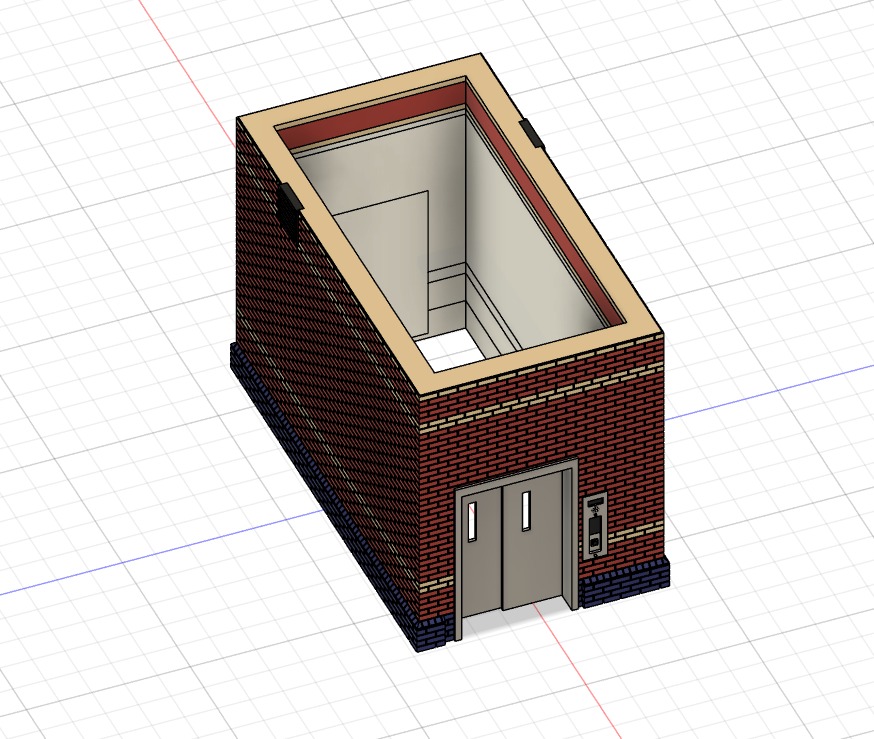Select the intercom panel beside the doors
This screenshot has height=739, width=874.
[x=595, y=527]
